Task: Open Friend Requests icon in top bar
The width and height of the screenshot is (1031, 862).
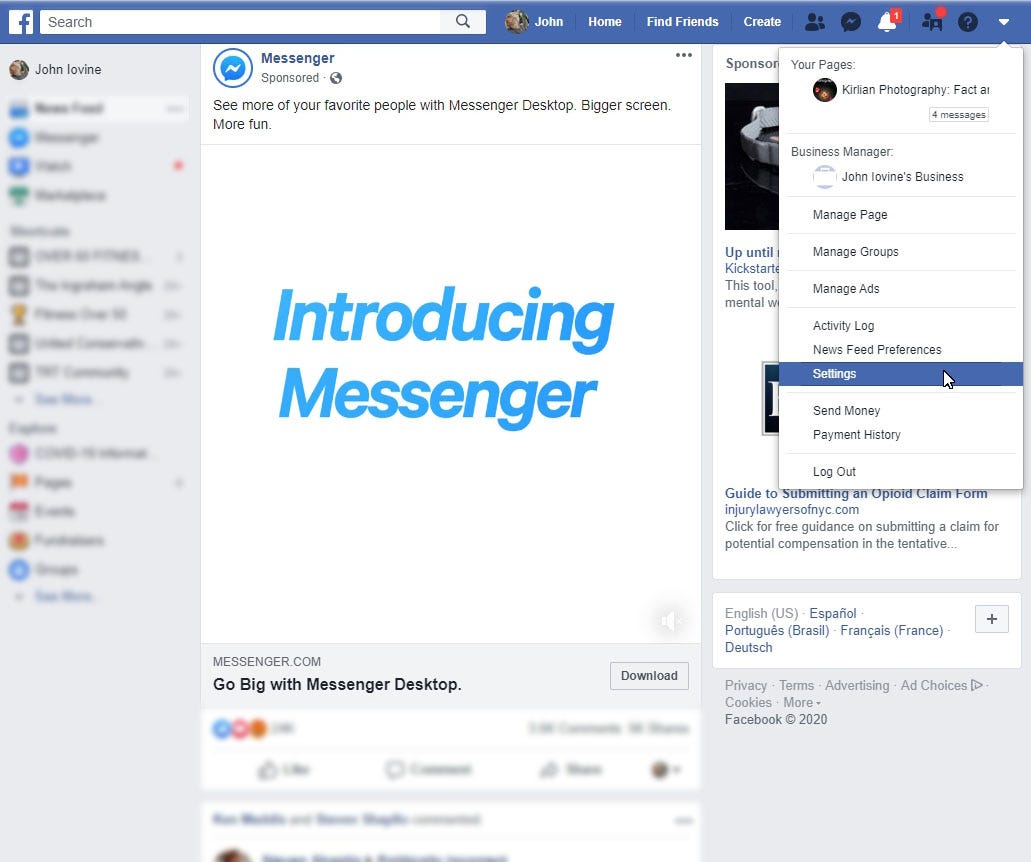Action: [x=815, y=22]
